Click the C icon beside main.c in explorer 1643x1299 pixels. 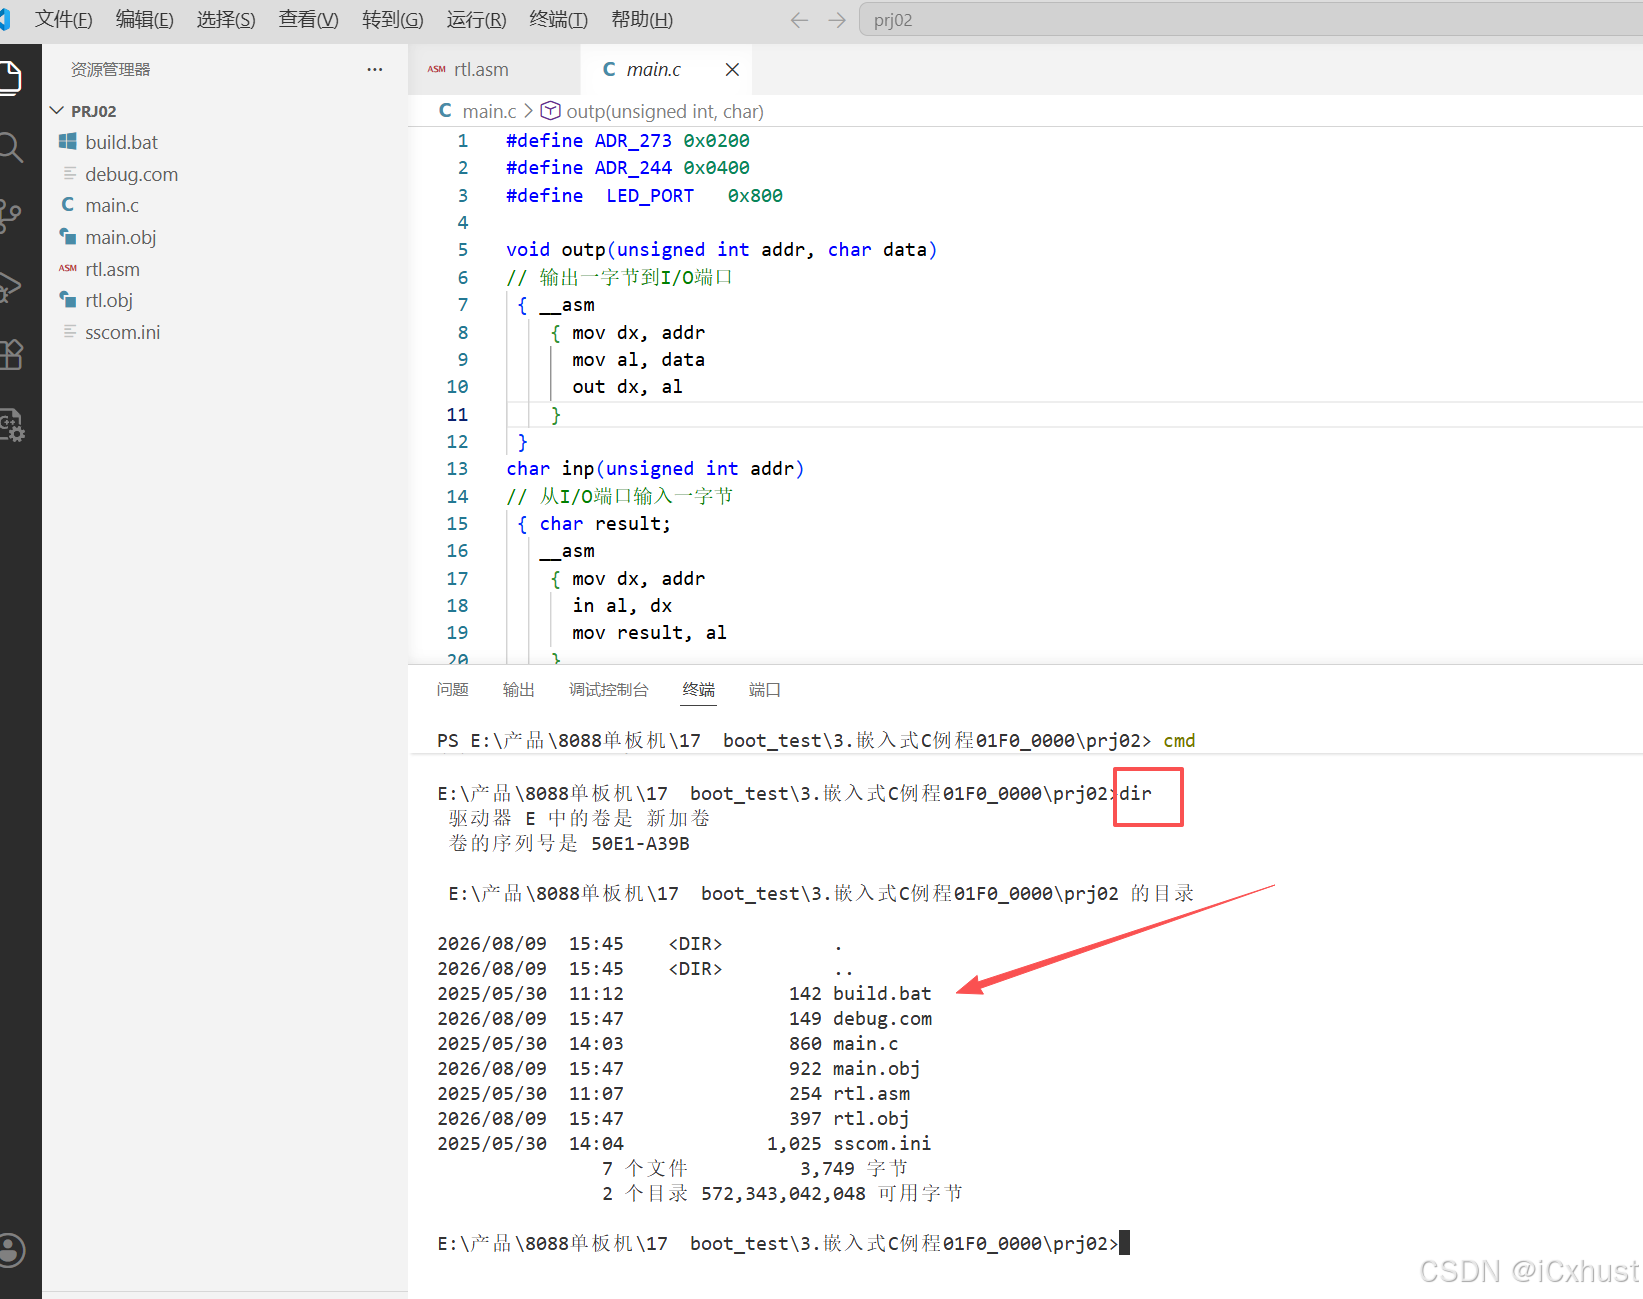(68, 205)
